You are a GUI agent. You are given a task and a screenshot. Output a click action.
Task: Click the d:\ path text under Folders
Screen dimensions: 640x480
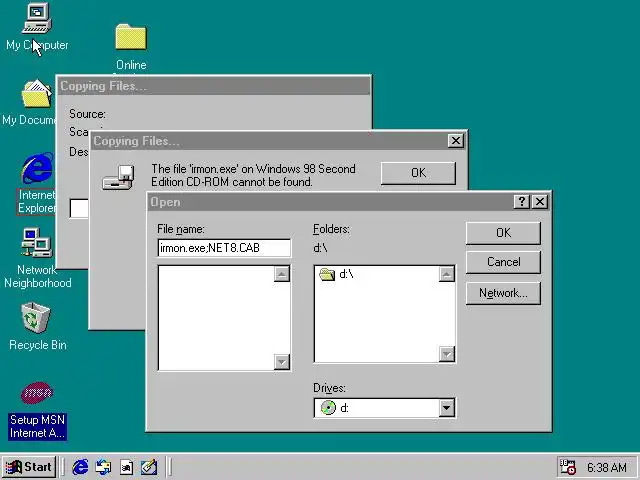coord(320,248)
